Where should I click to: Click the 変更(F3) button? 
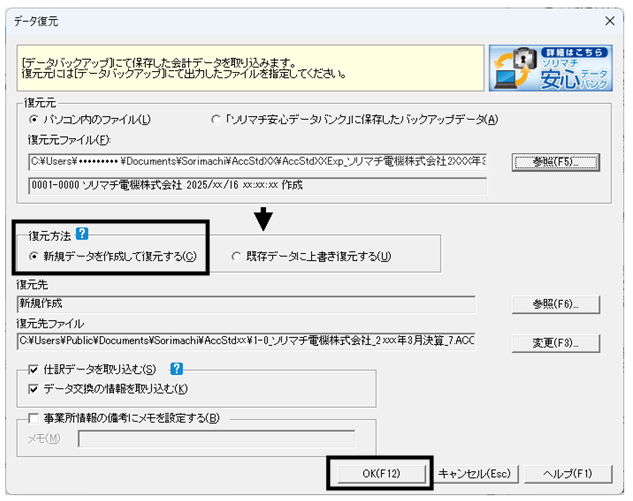click(x=556, y=344)
